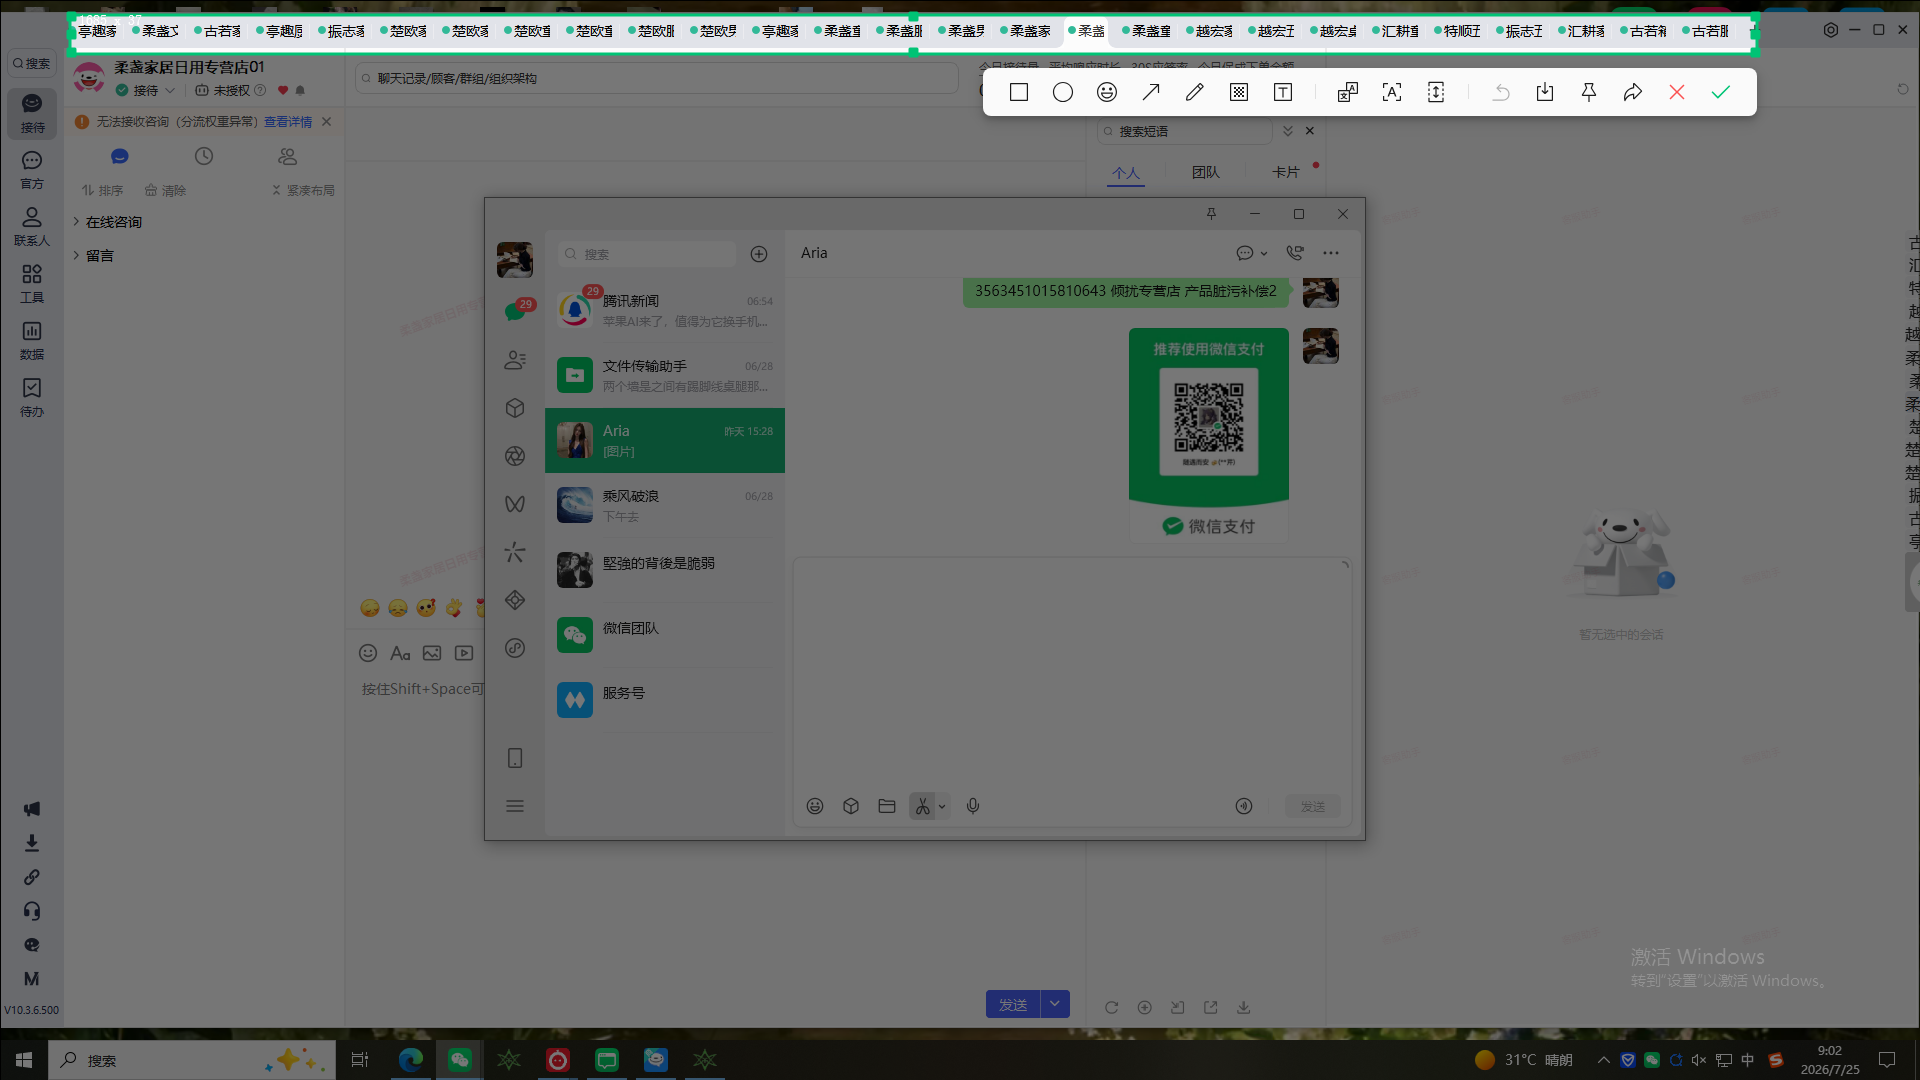
Task: Click the text recognition (A) screenshot tool
Action: click(1392, 92)
